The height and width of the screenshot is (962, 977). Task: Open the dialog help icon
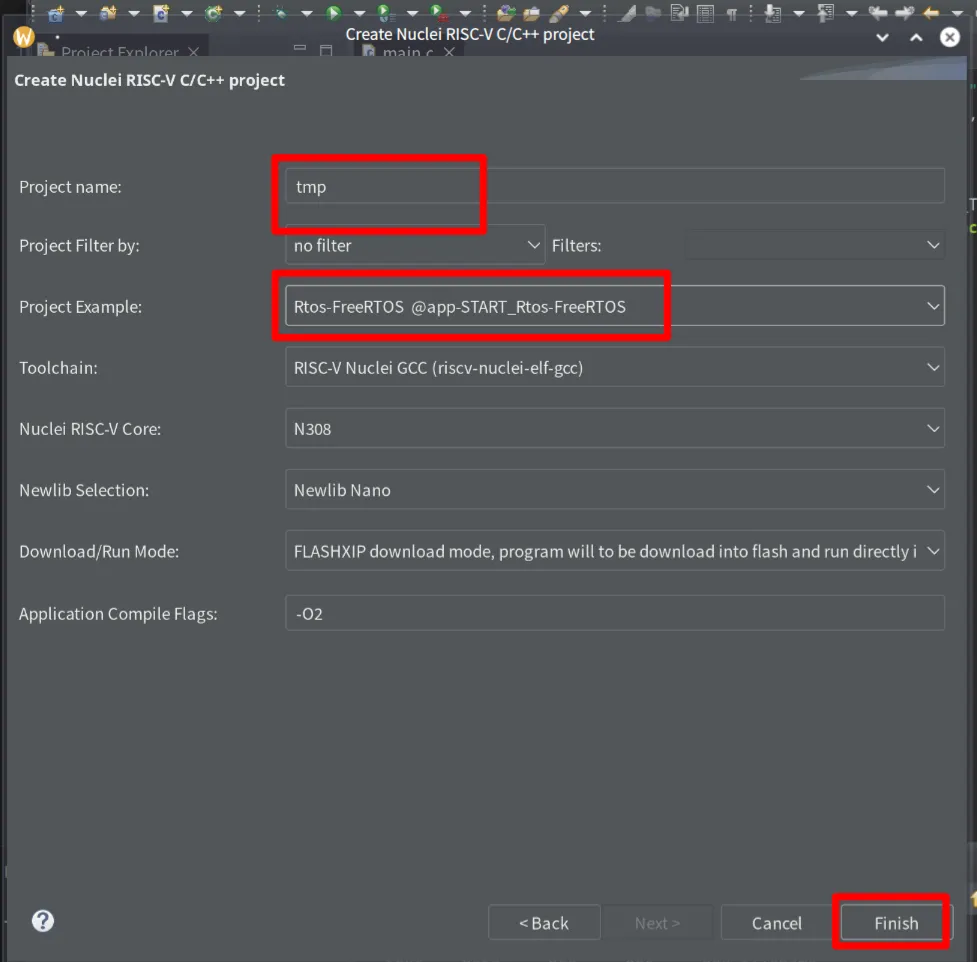pyautogui.click(x=43, y=921)
